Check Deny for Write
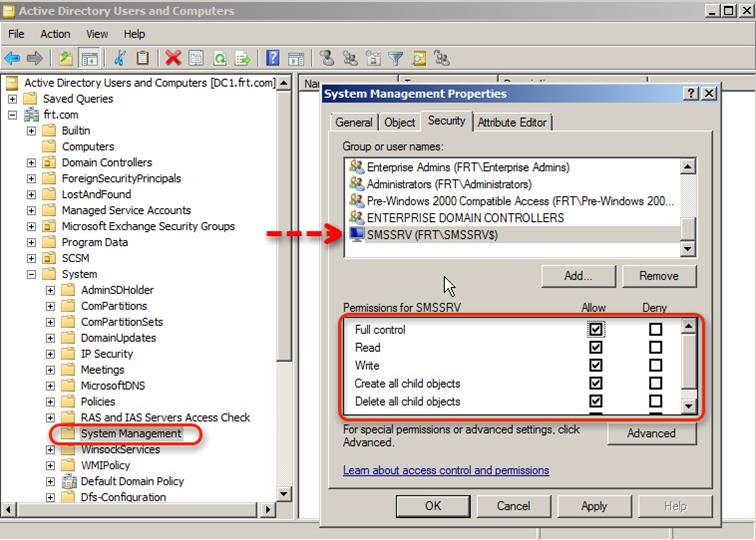The image size is (756, 540). 655,365
